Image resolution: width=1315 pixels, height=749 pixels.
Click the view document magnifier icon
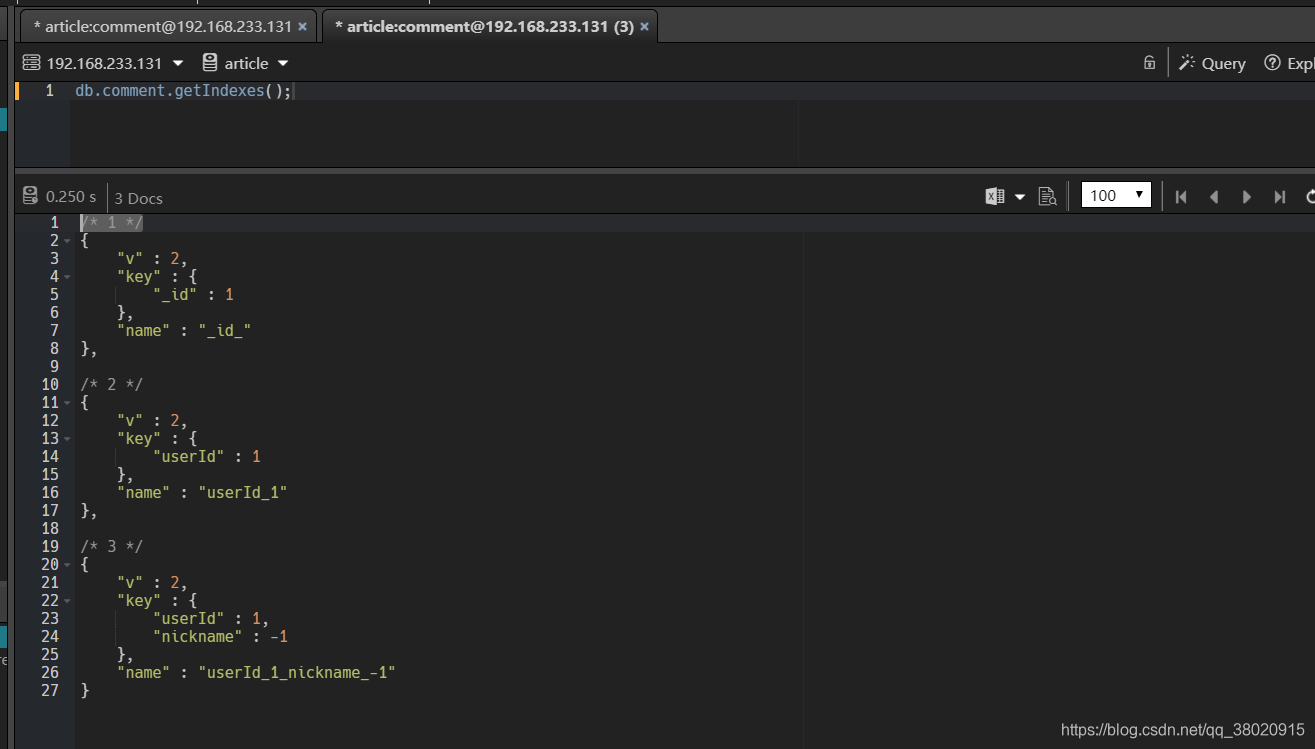1048,196
